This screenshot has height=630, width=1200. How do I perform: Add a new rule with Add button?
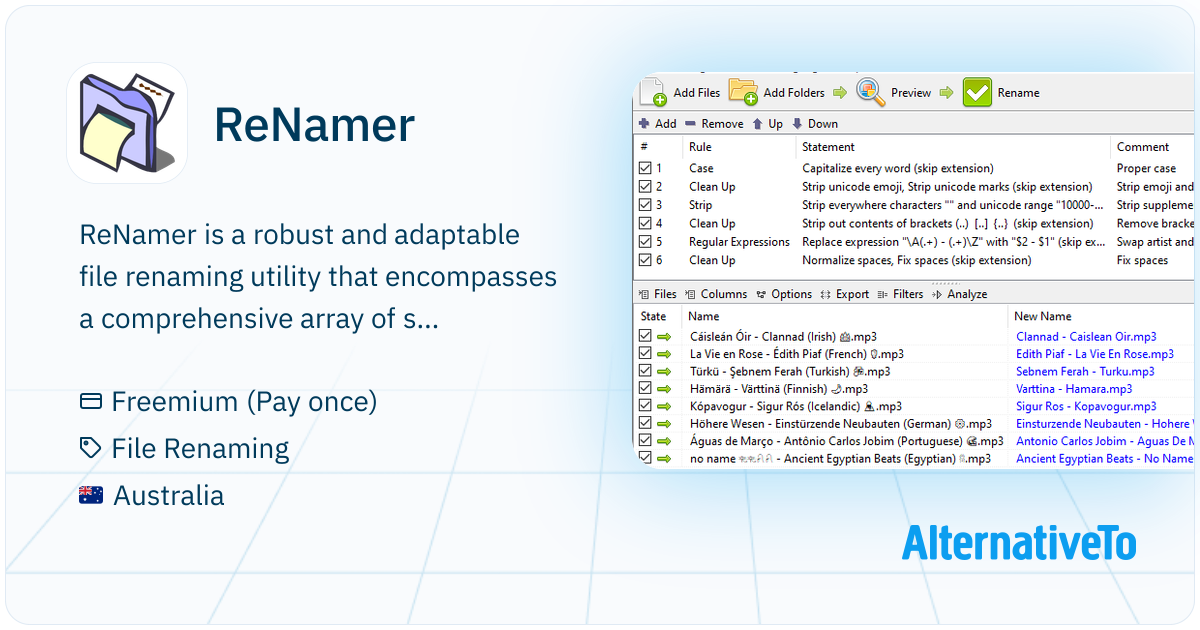(x=657, y=124)
